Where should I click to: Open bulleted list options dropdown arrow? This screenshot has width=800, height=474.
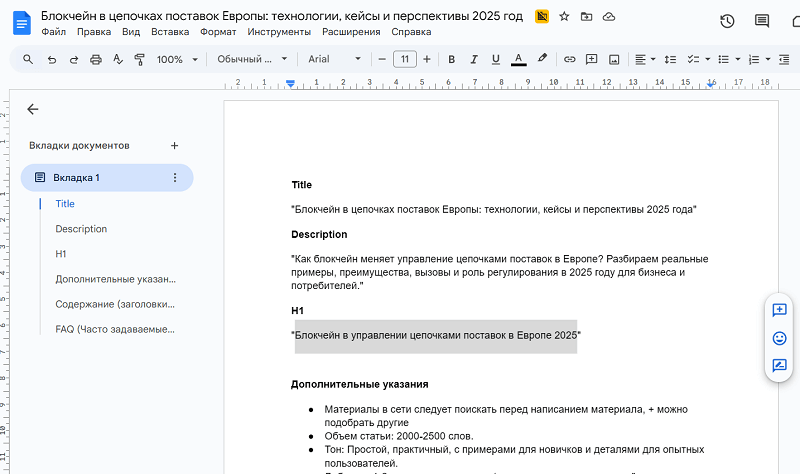pyautogui.click(x=738, y=59)
